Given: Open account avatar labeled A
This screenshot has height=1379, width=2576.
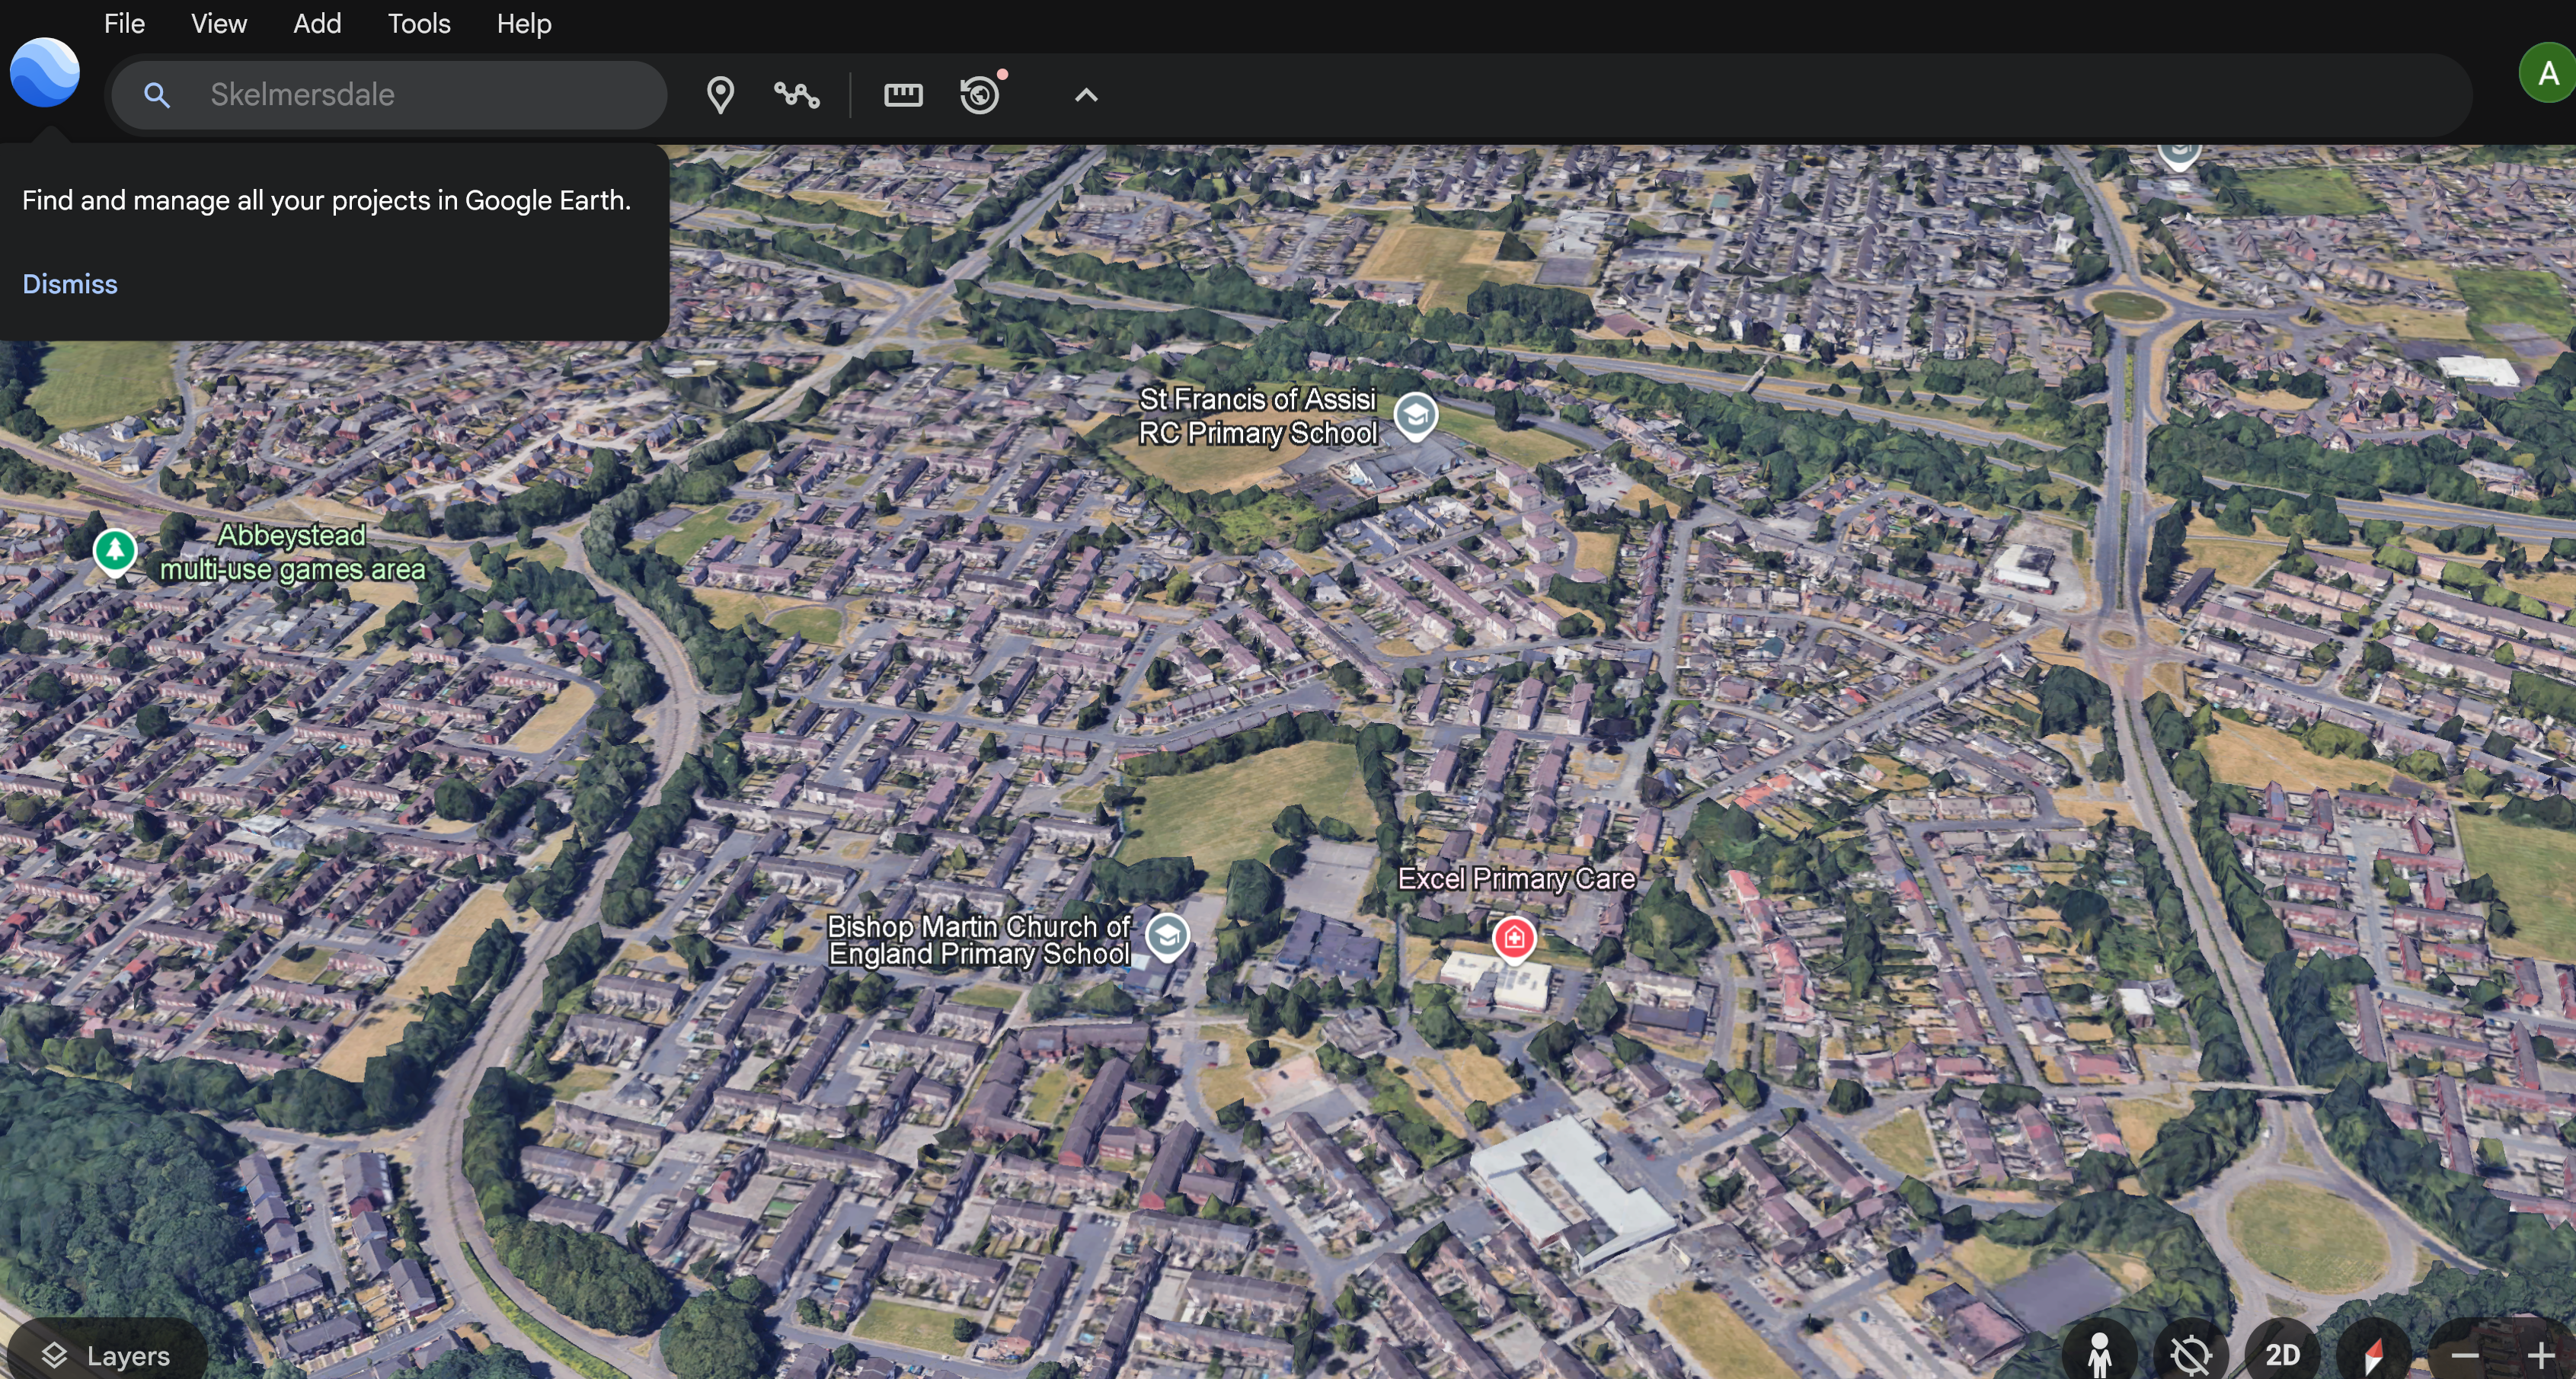Looking at the screenshot, I should tap(2546, 73).
